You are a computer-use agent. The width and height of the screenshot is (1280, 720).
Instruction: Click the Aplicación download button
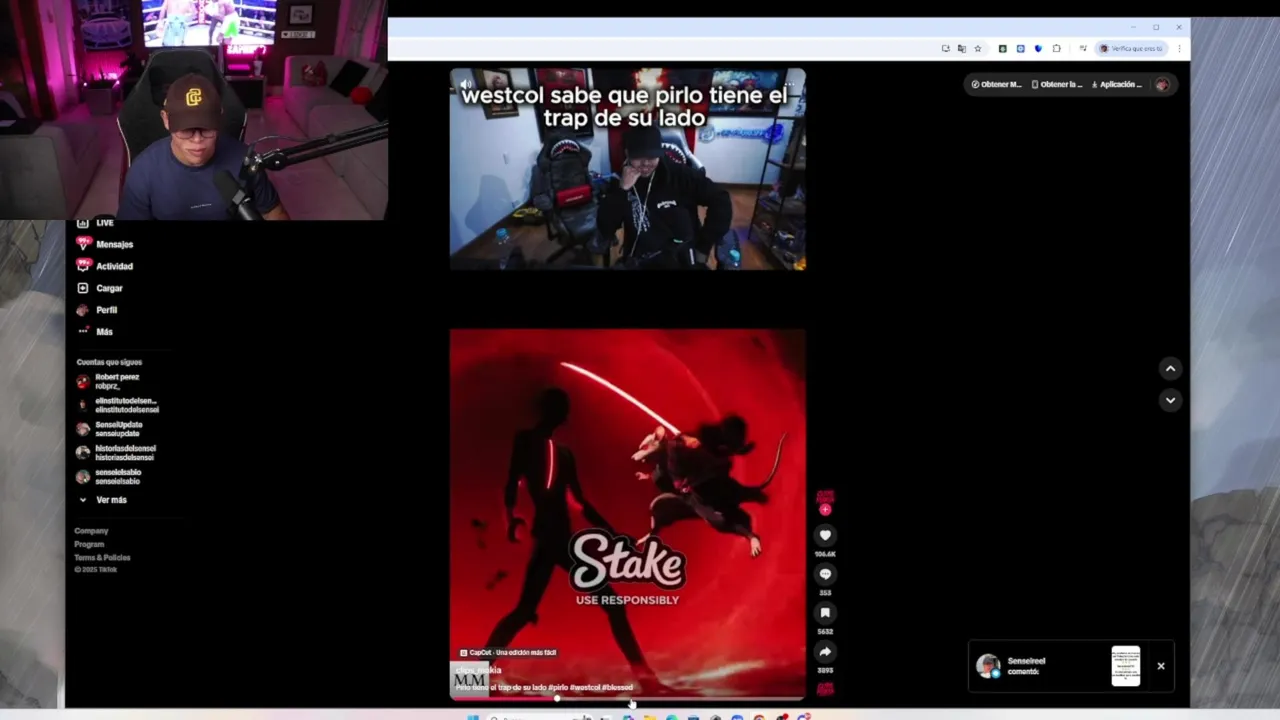[1119, 85]
